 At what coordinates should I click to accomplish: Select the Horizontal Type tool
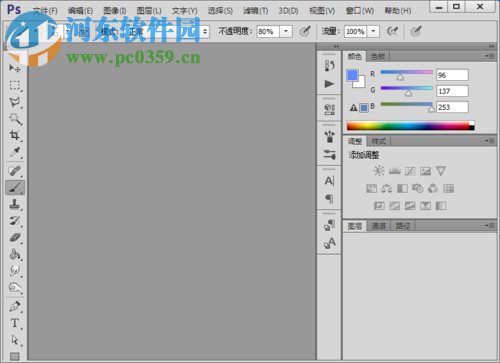(15, 323)
